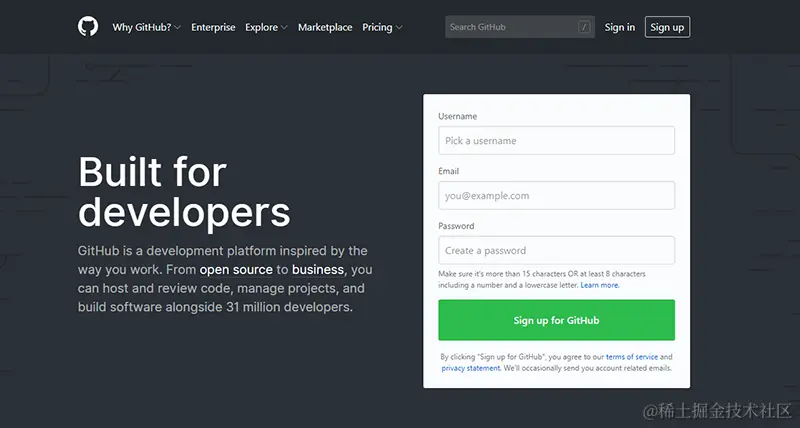This screenshot has height=428, width=800.
Task: Click the Sign up button in header
Action: coord(667,27)
